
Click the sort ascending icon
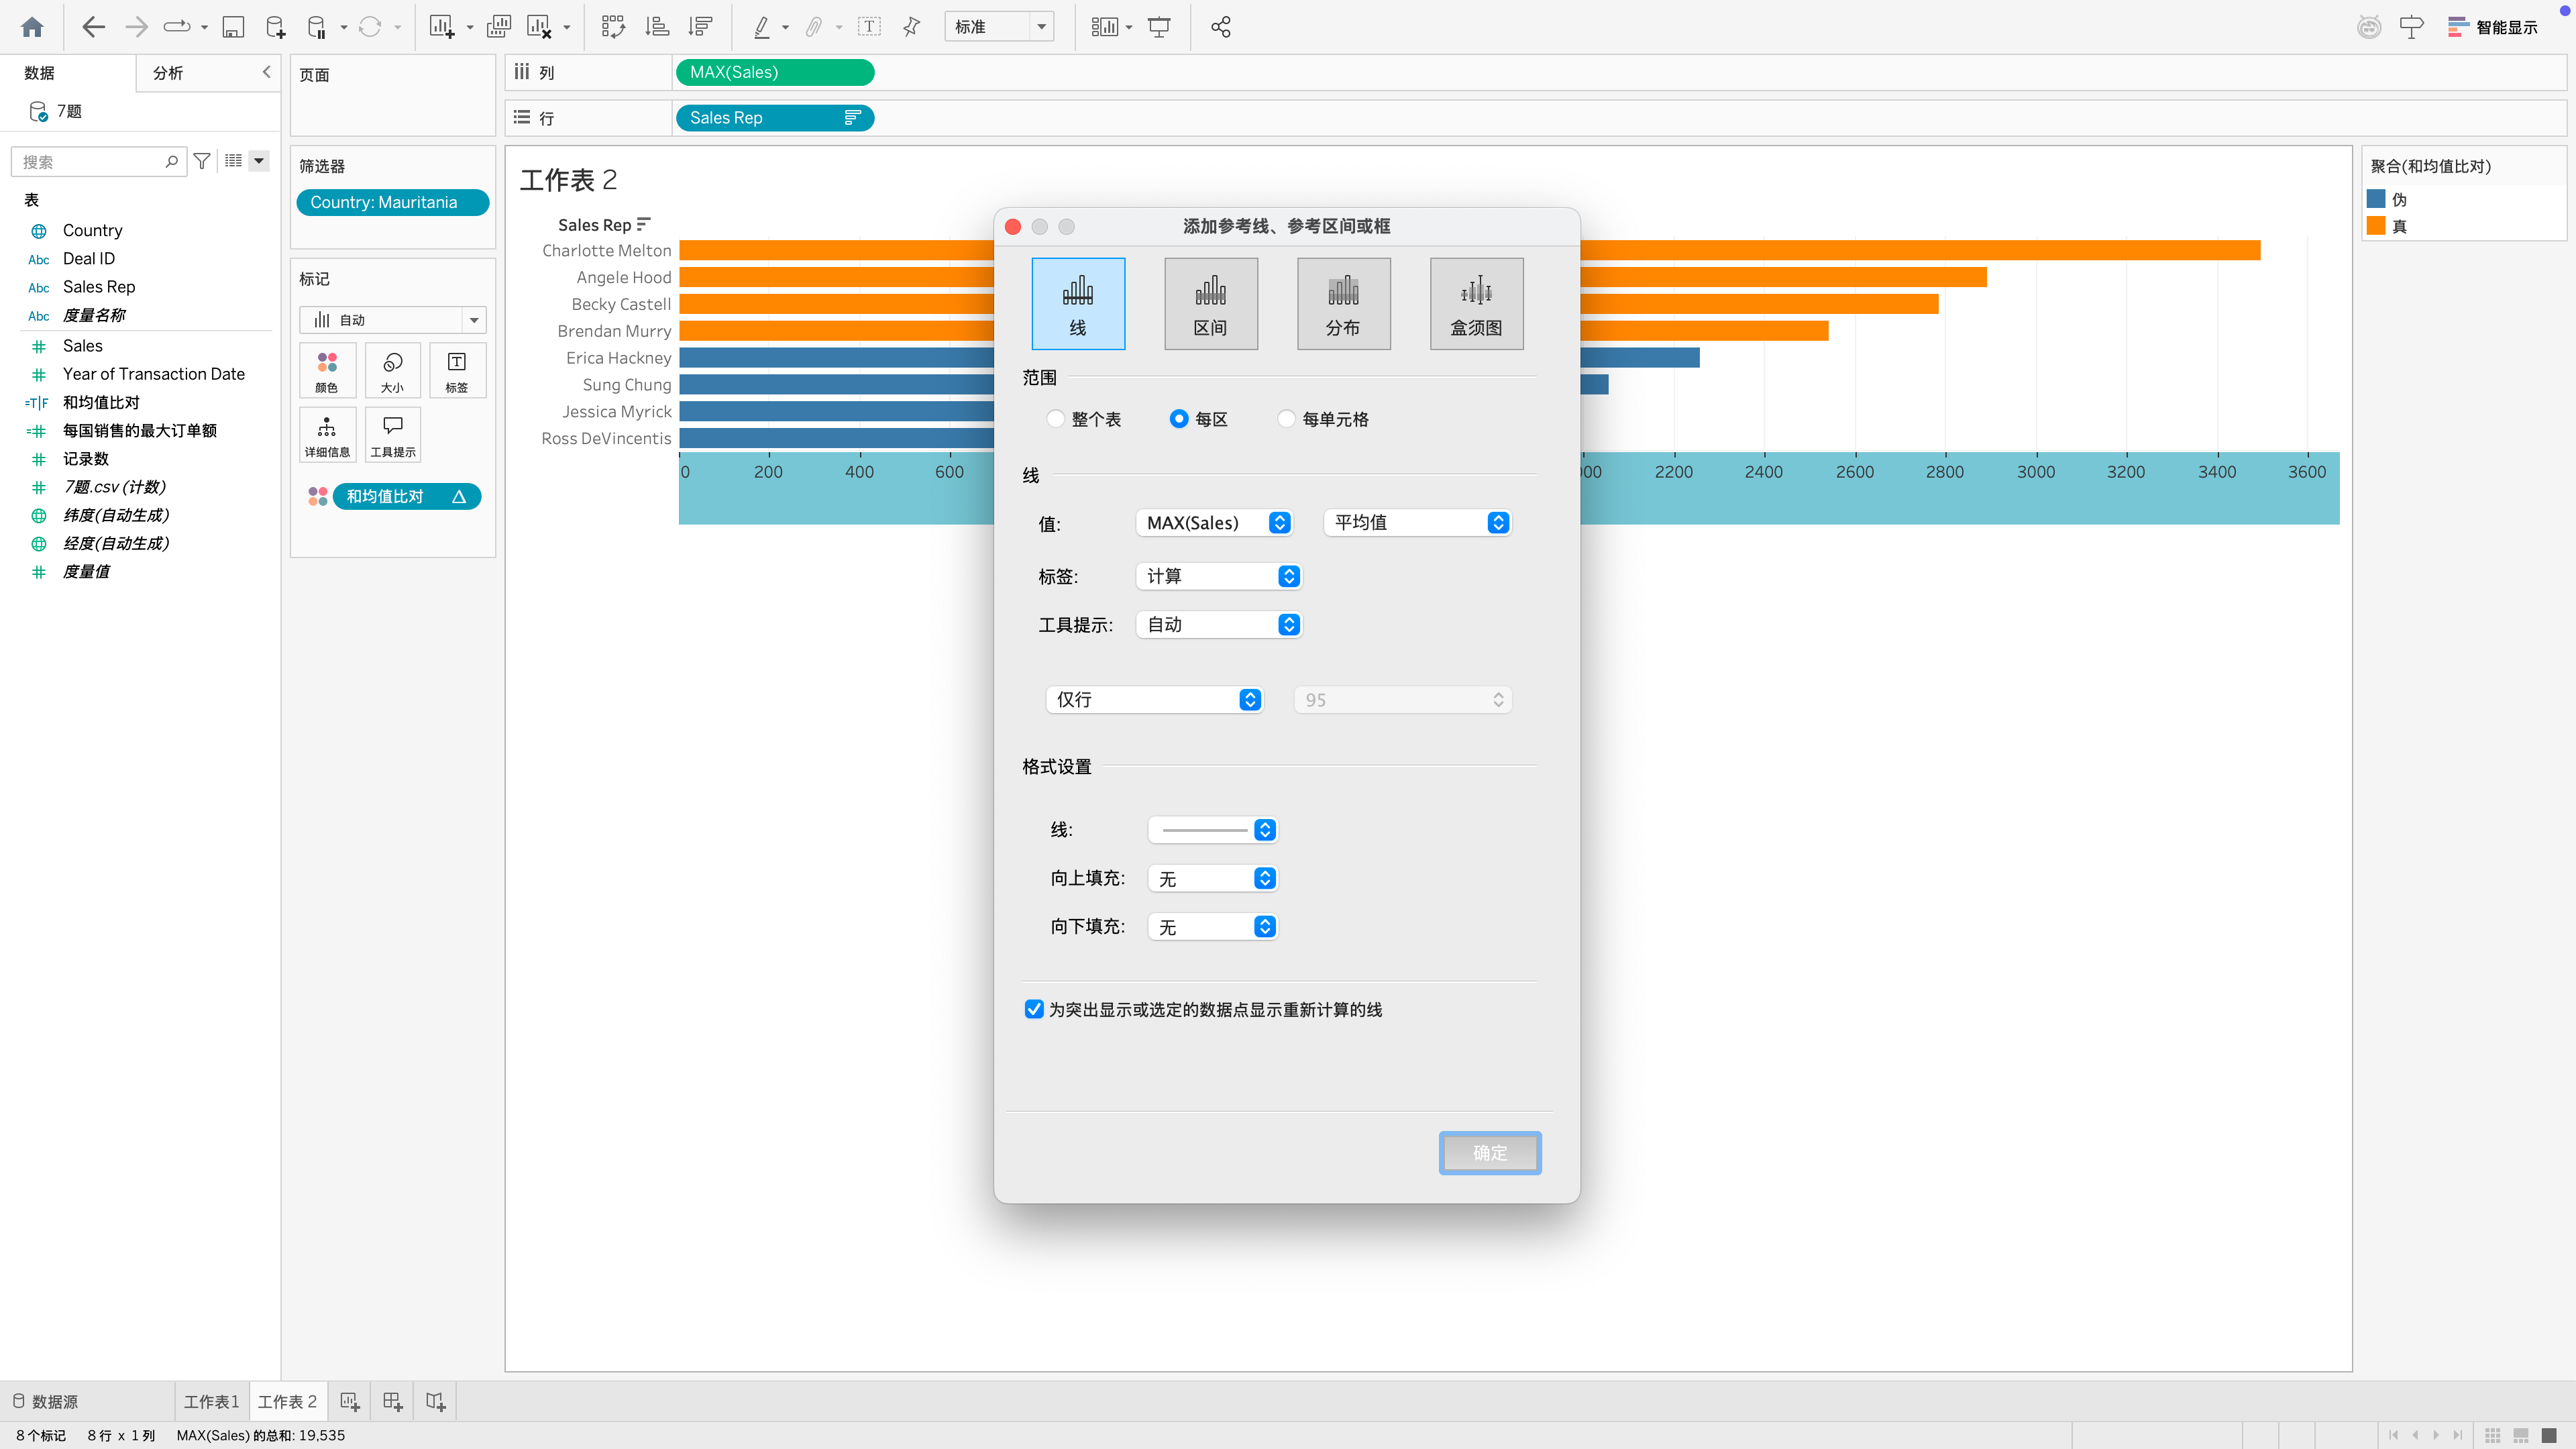[657, 27]
